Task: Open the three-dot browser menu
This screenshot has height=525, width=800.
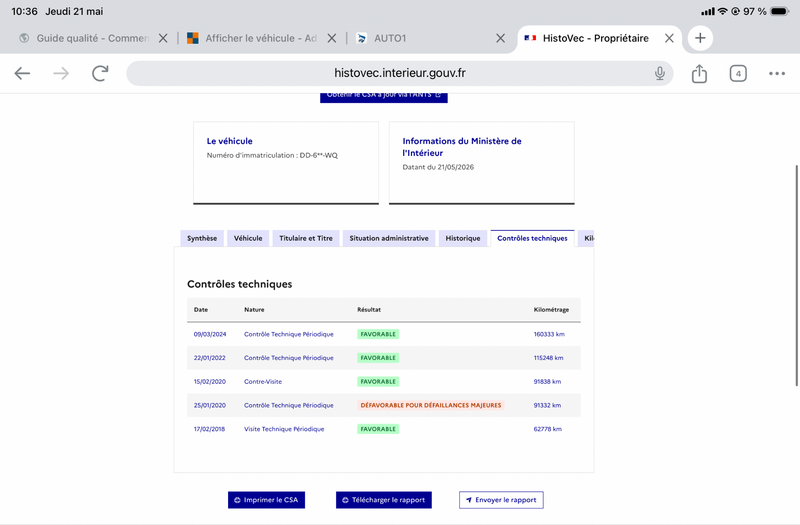Action: tap(777, 73)
